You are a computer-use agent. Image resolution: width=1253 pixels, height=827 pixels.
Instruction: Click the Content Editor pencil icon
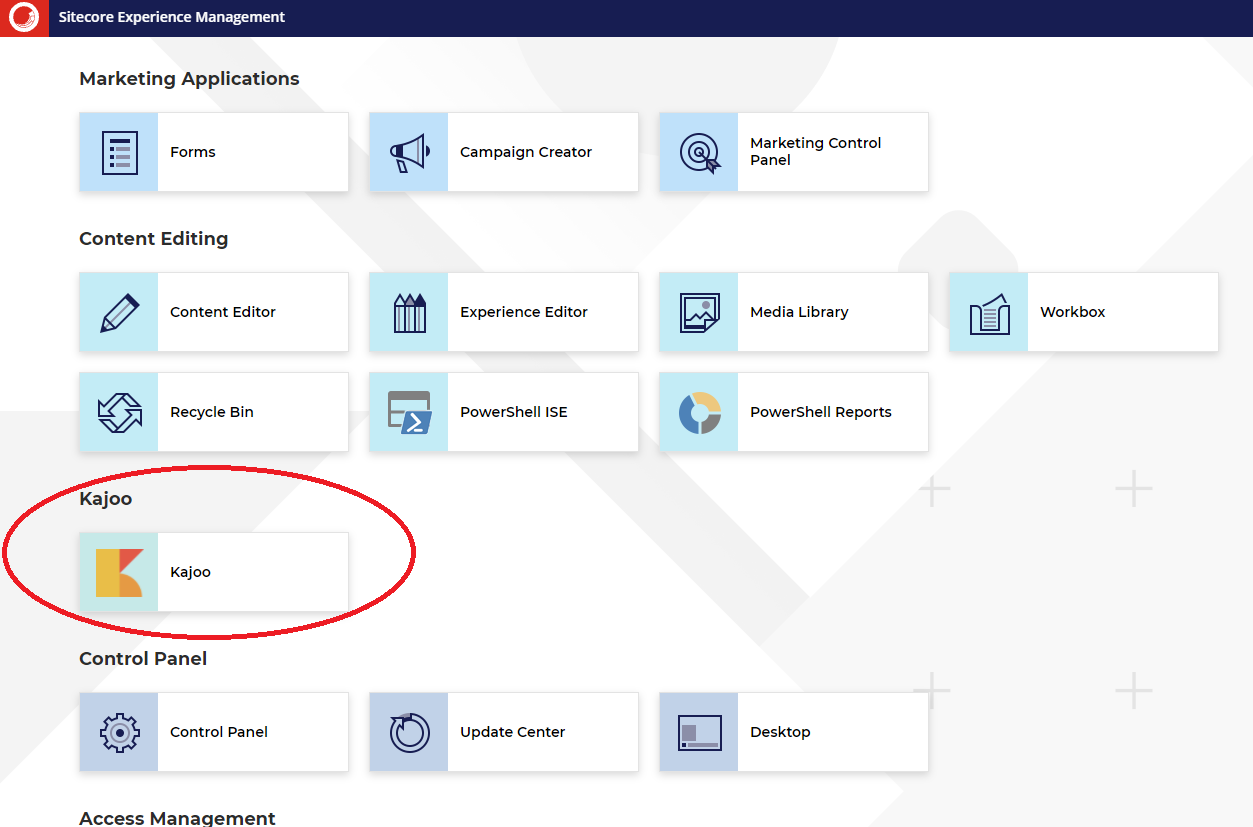(119, 312)
